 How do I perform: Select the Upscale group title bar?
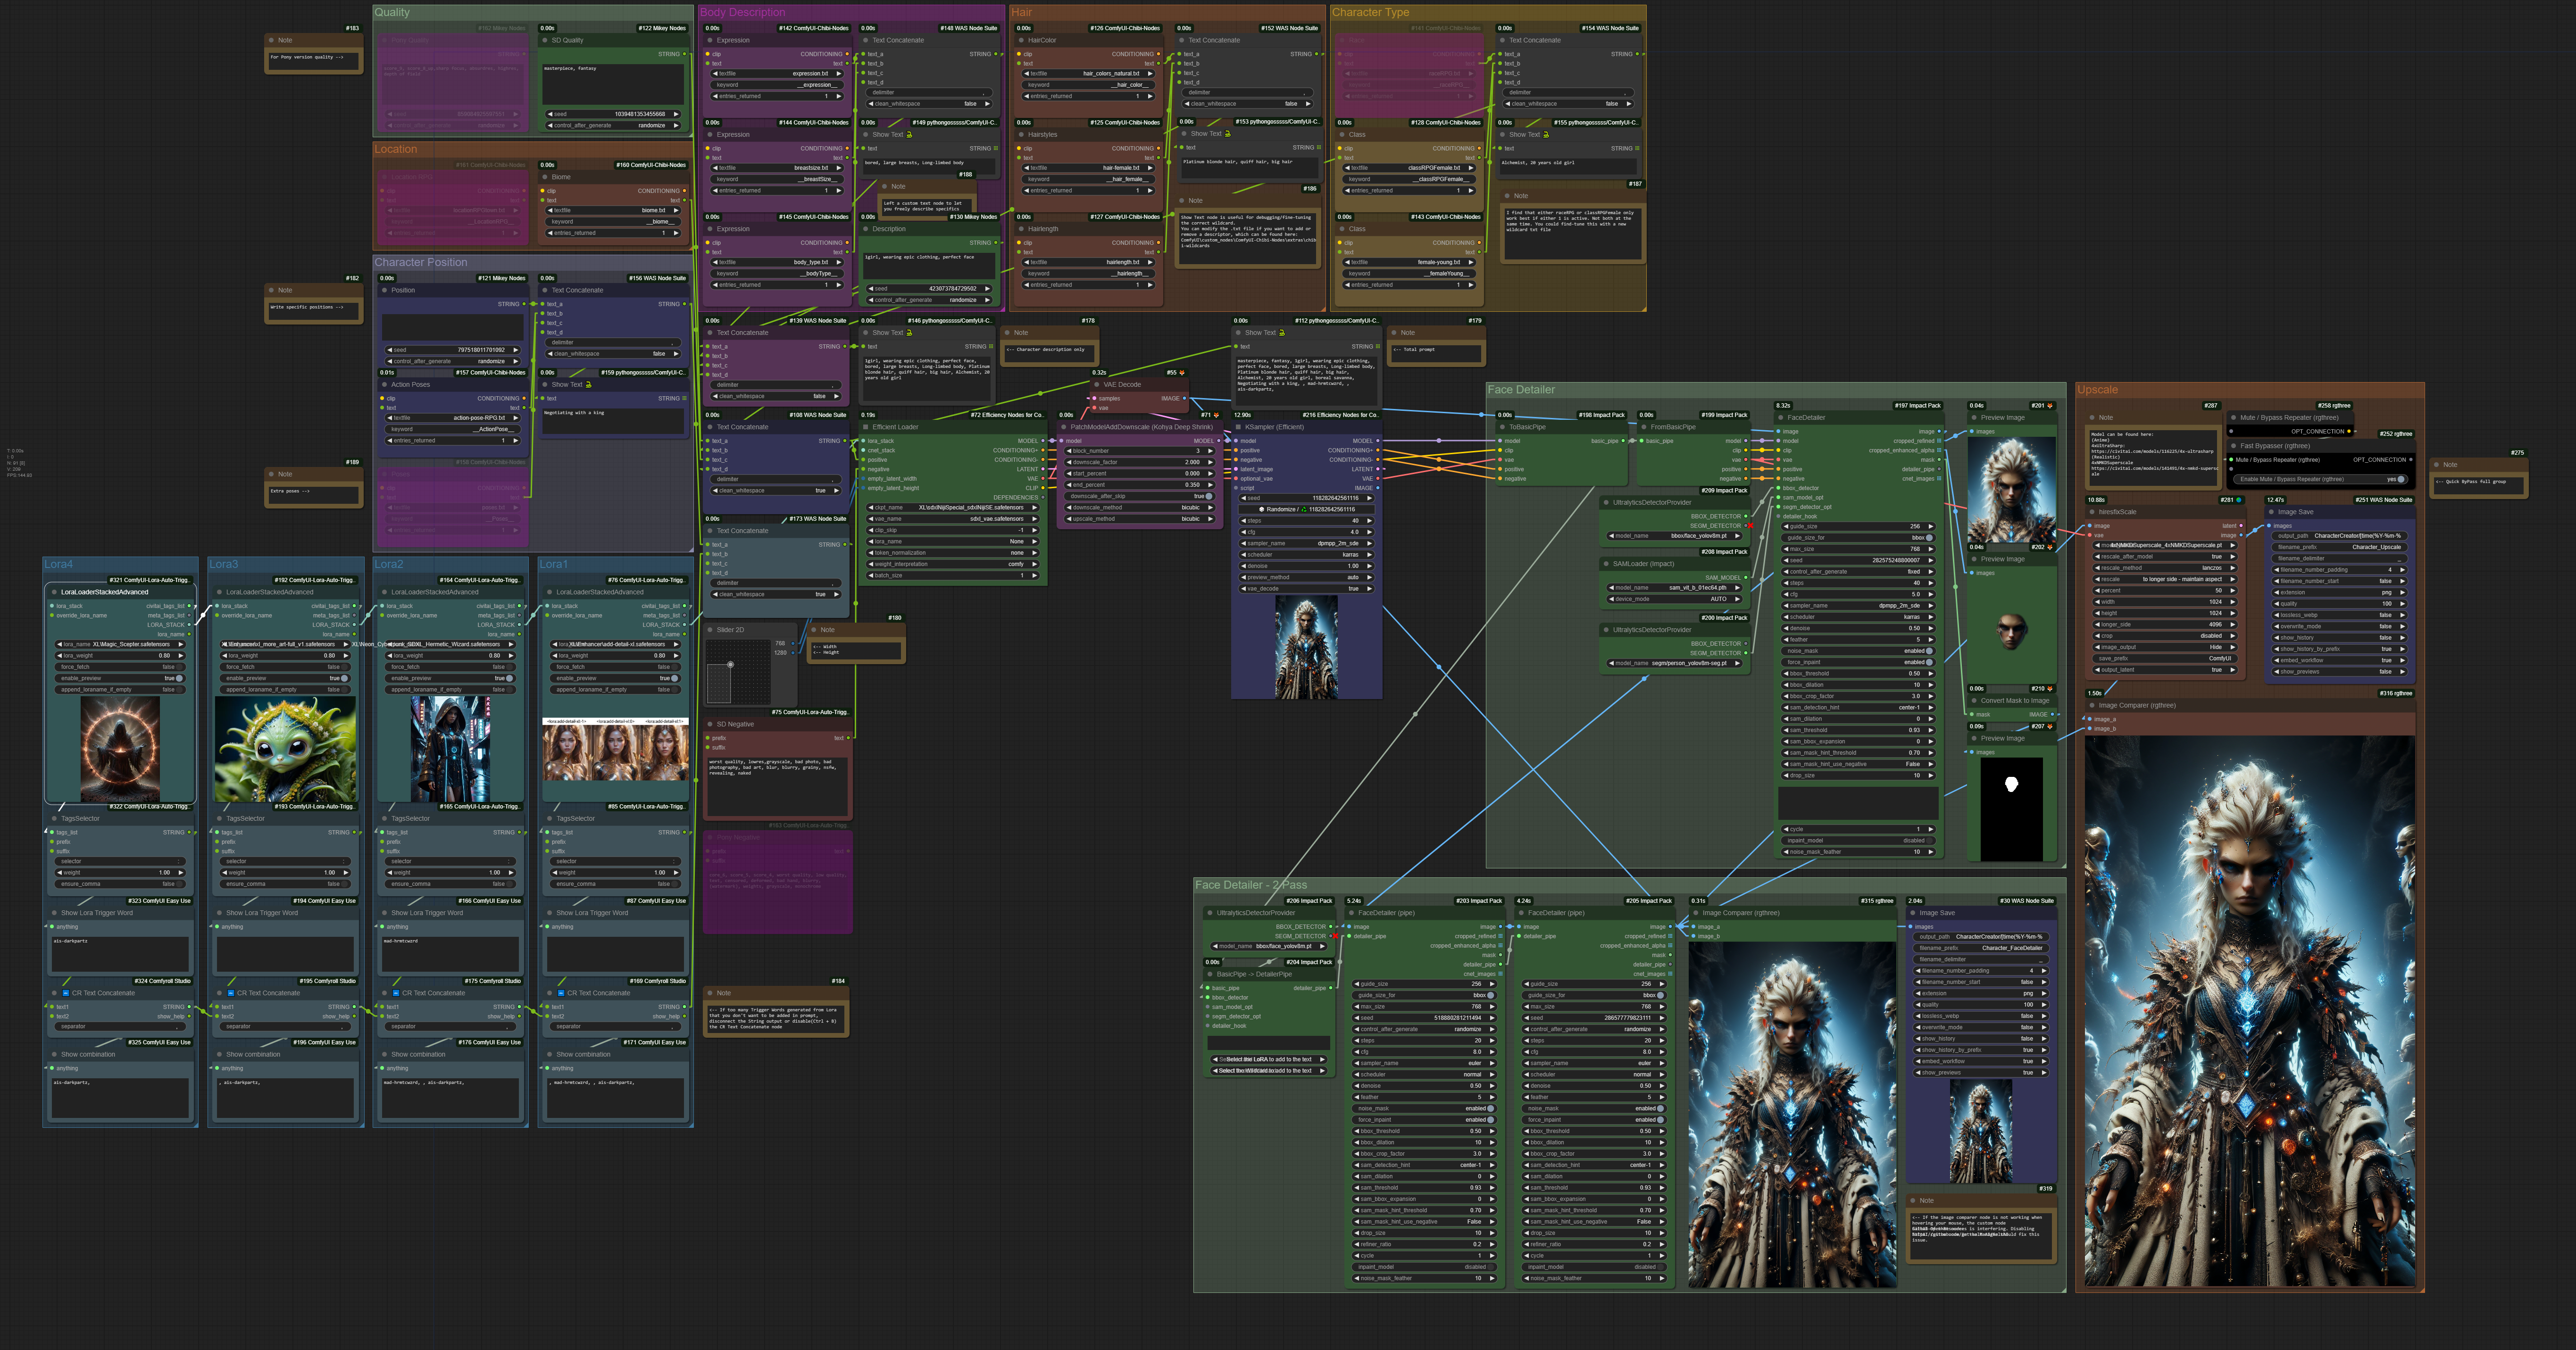tap(2098, 390)
